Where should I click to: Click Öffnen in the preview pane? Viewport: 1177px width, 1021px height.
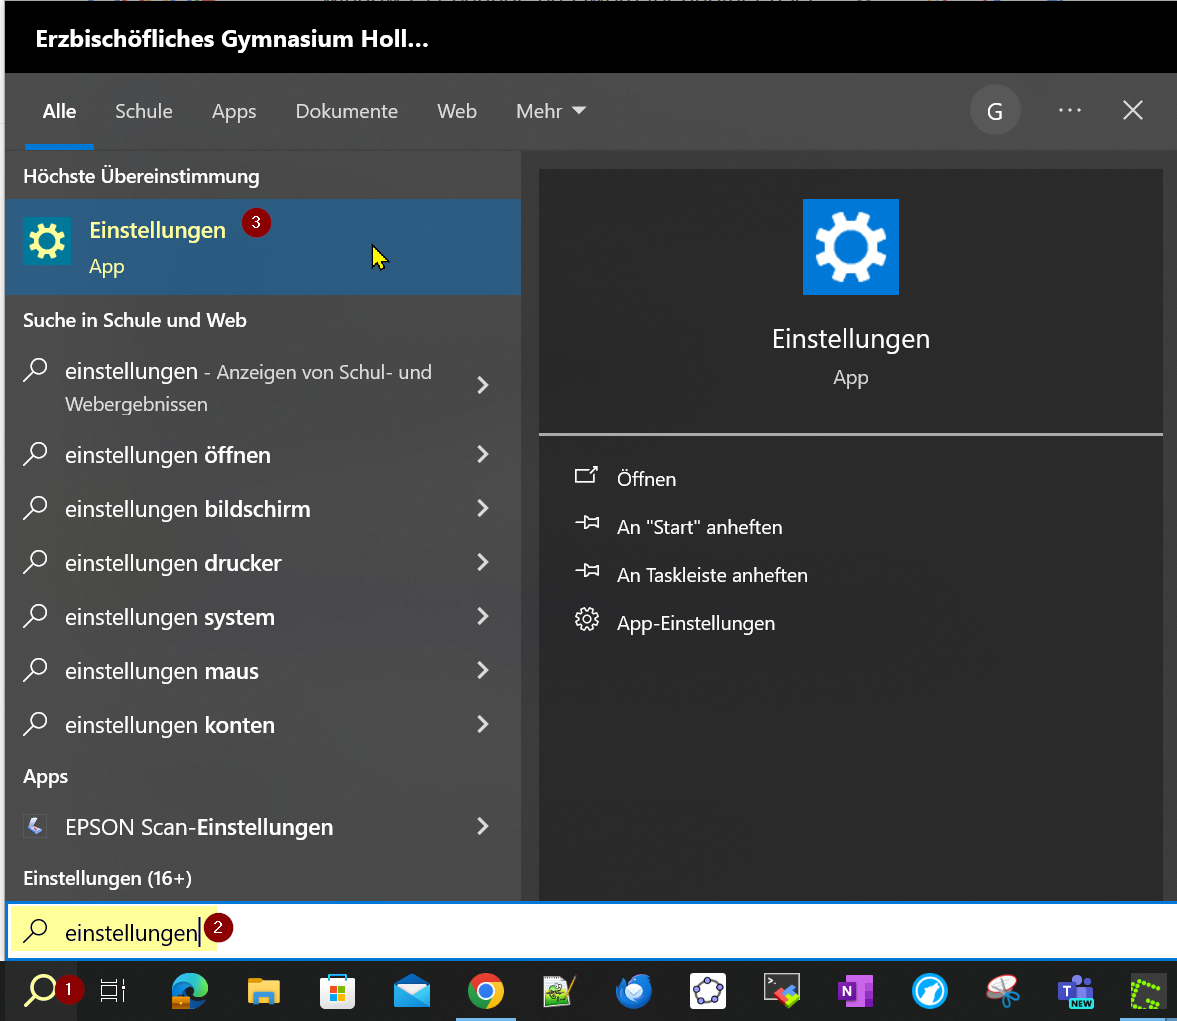pyautogui.click(x=646, y=479)
